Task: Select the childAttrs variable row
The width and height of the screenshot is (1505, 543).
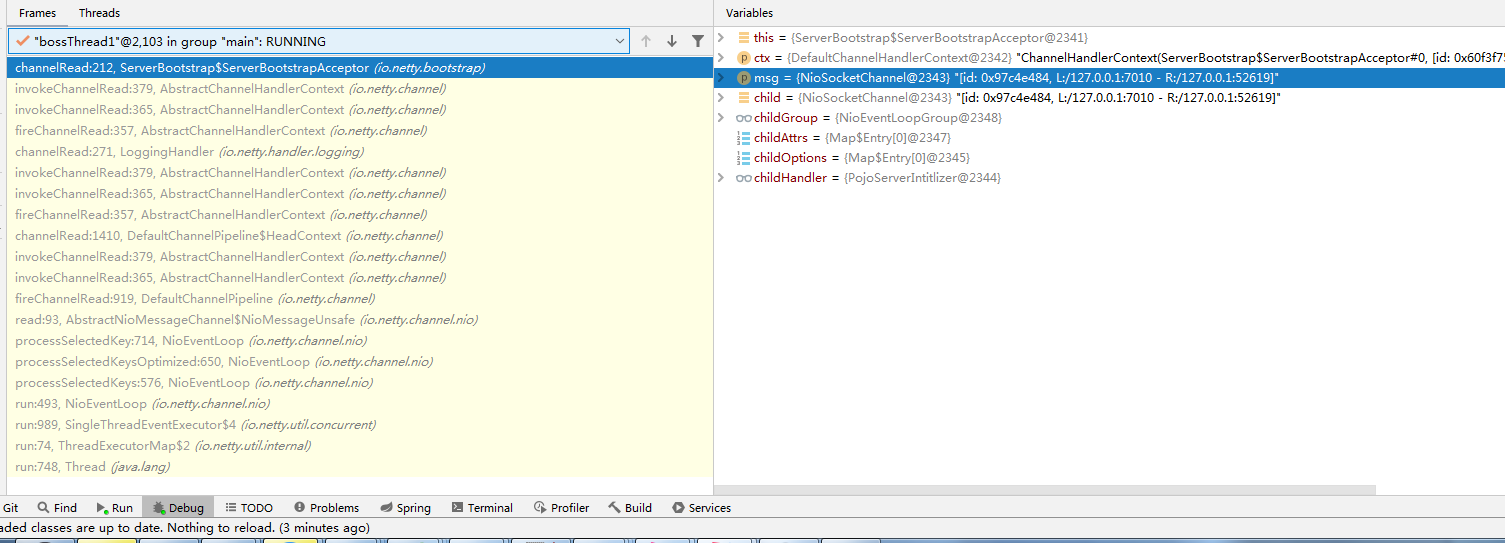Action: (1109, 138)
